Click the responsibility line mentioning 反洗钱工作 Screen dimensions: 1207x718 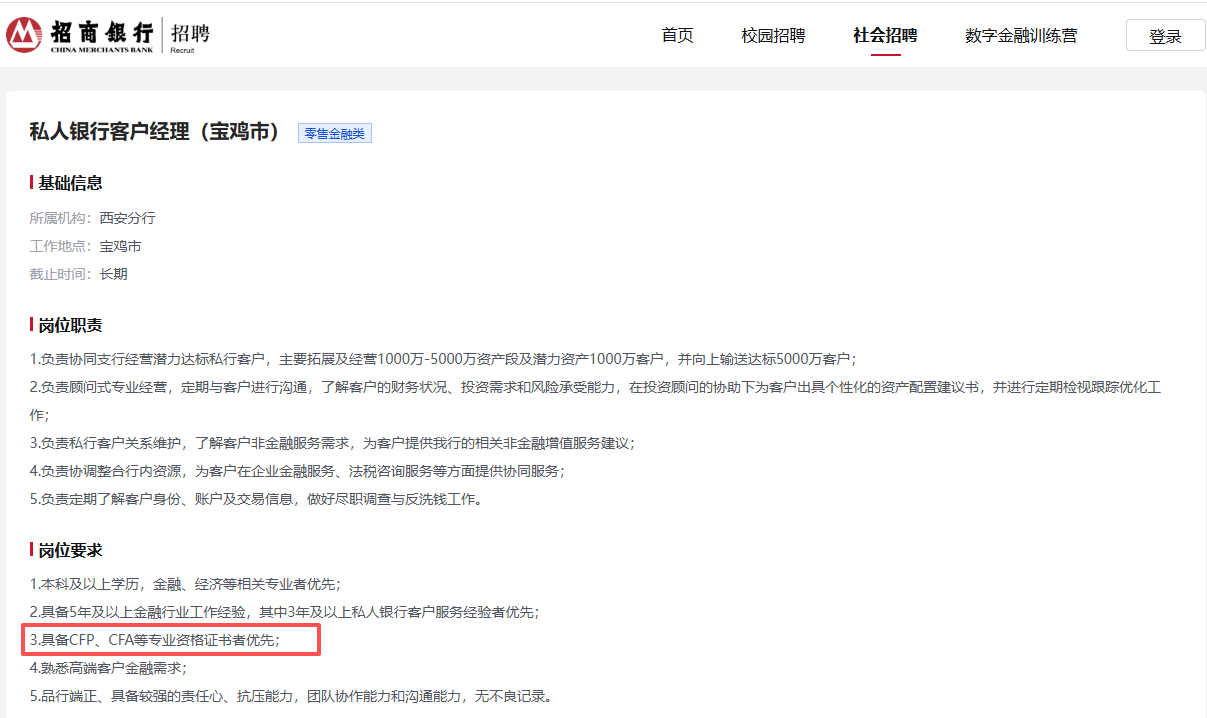pos(255,499)
